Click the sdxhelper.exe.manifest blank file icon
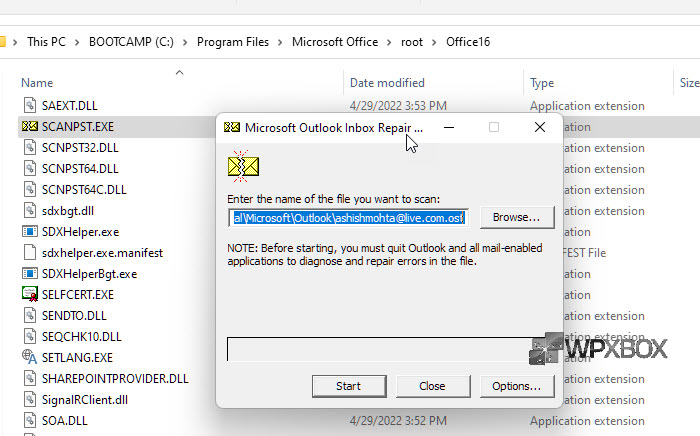The height and width of the screenshot is (436, 700). [x=29, y=252]
